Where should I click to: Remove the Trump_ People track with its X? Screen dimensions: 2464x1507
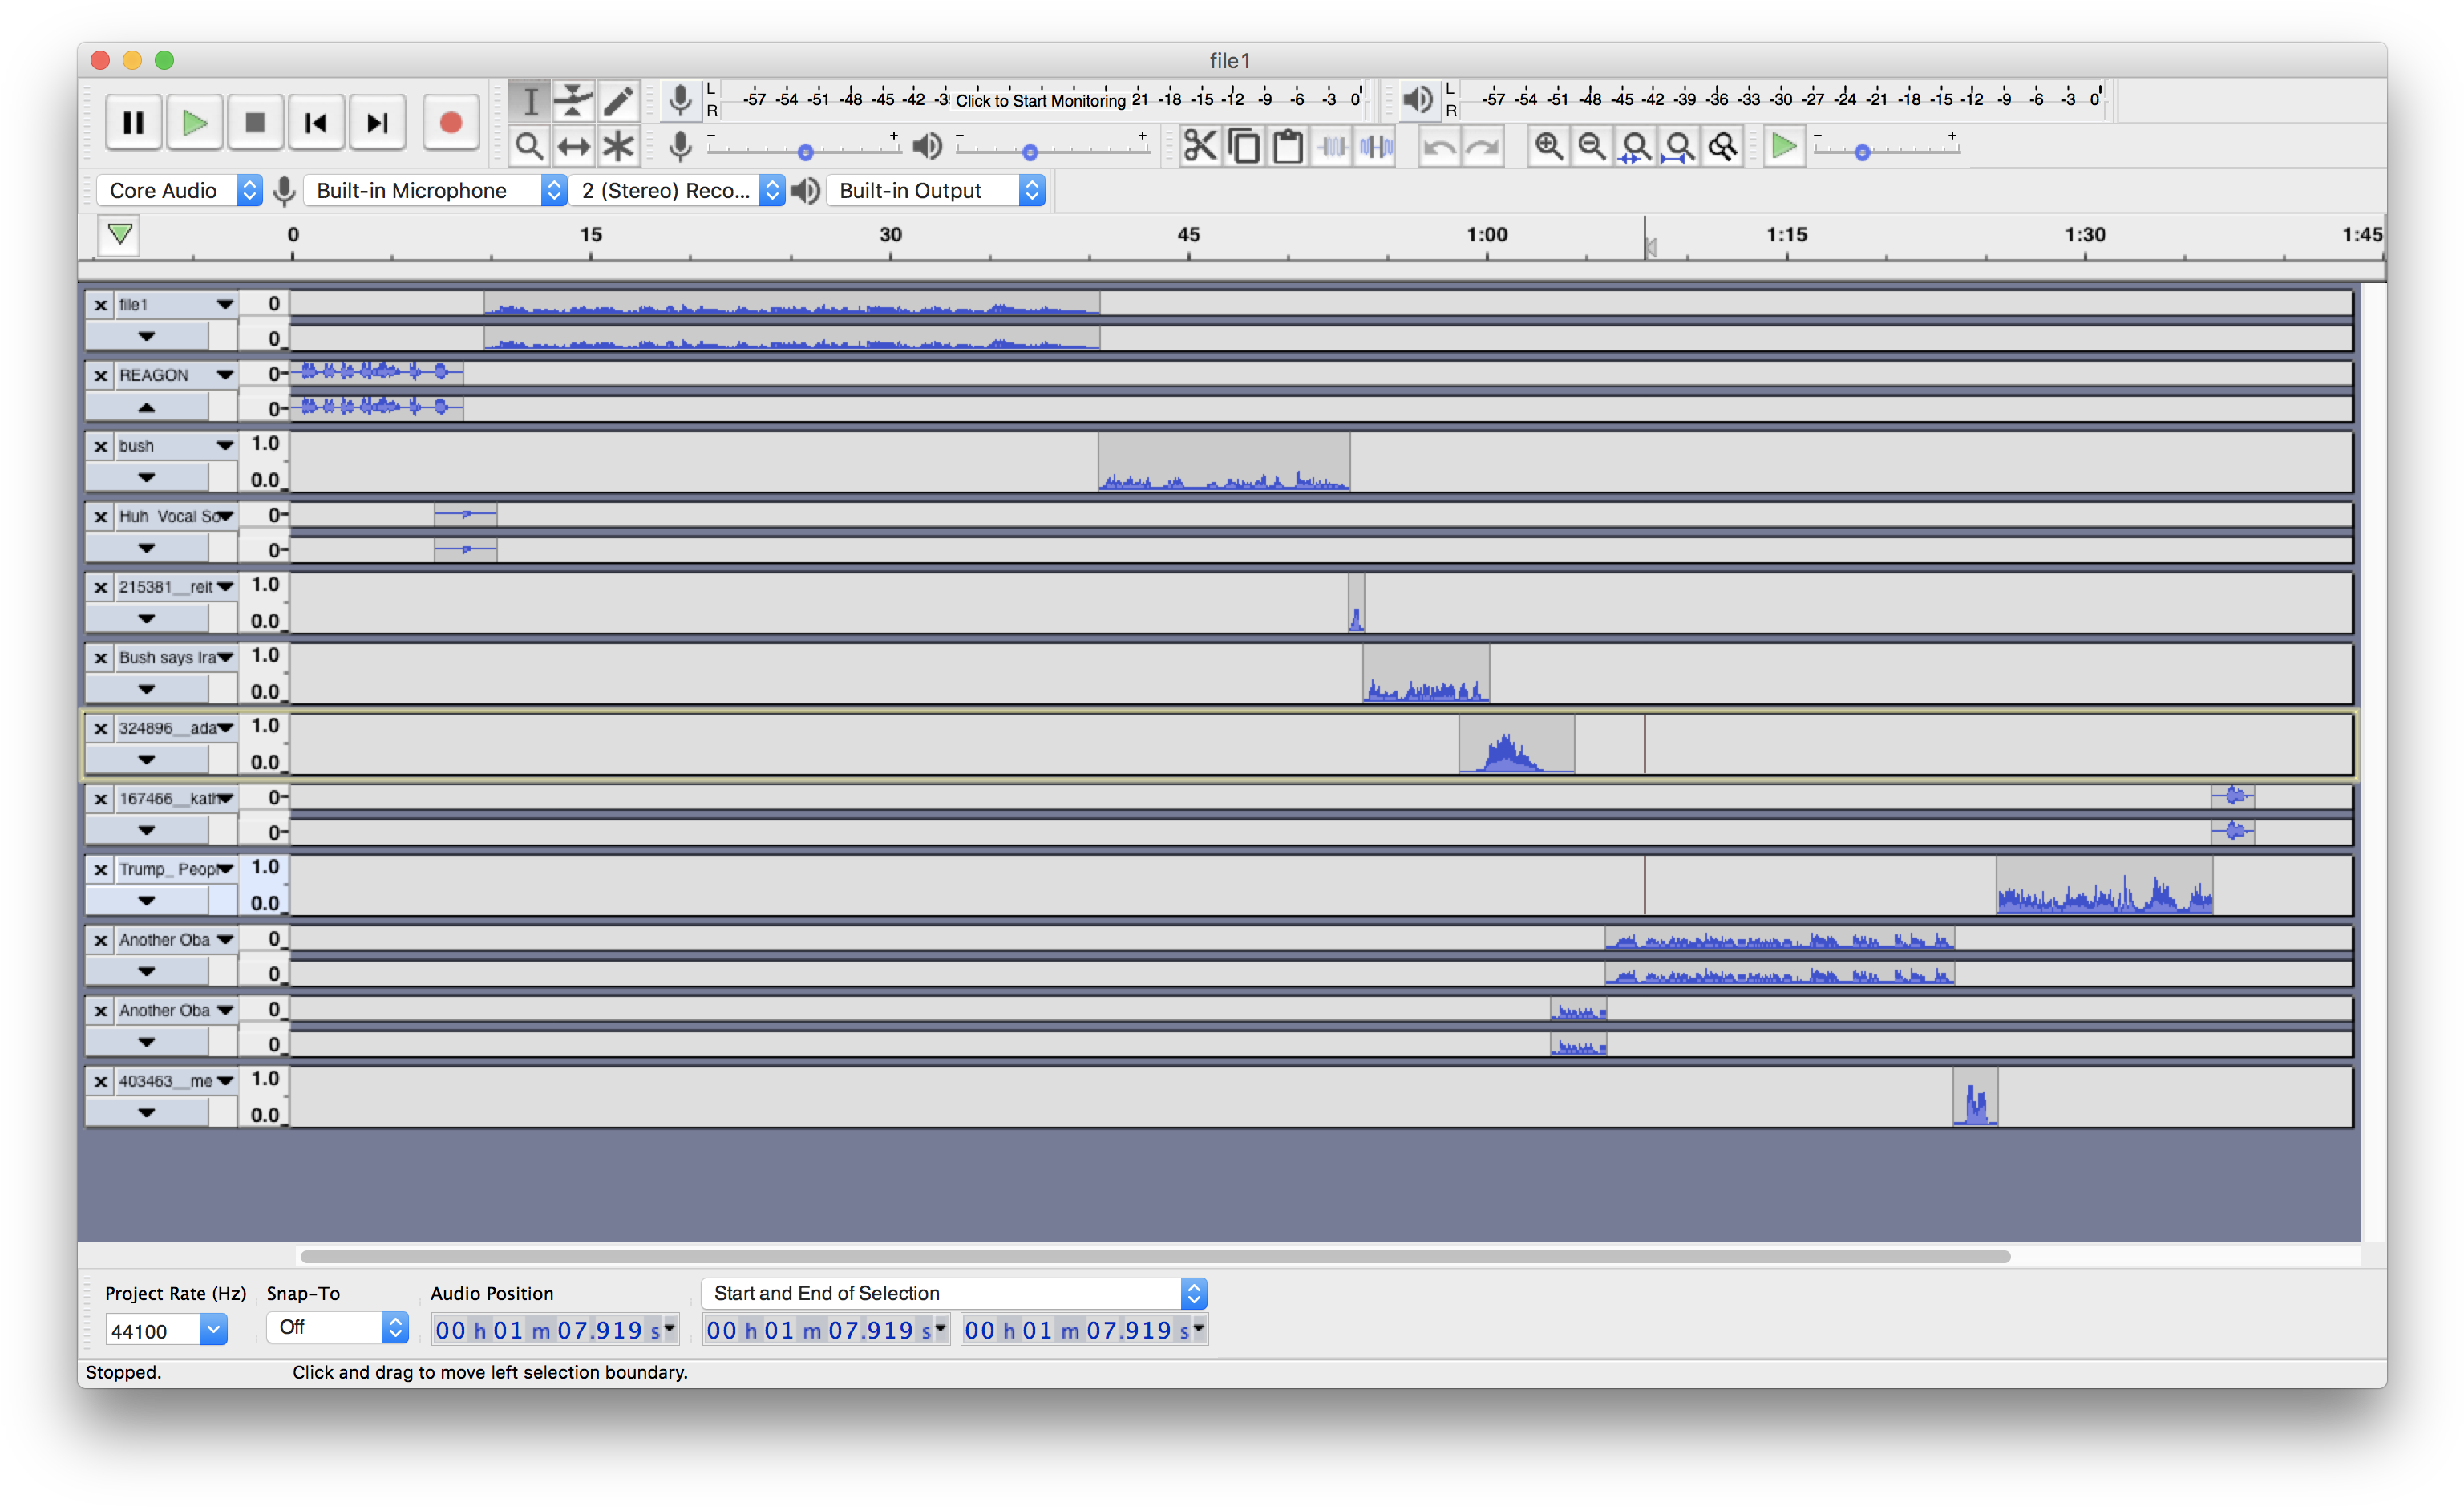click(x=100, y=869)
